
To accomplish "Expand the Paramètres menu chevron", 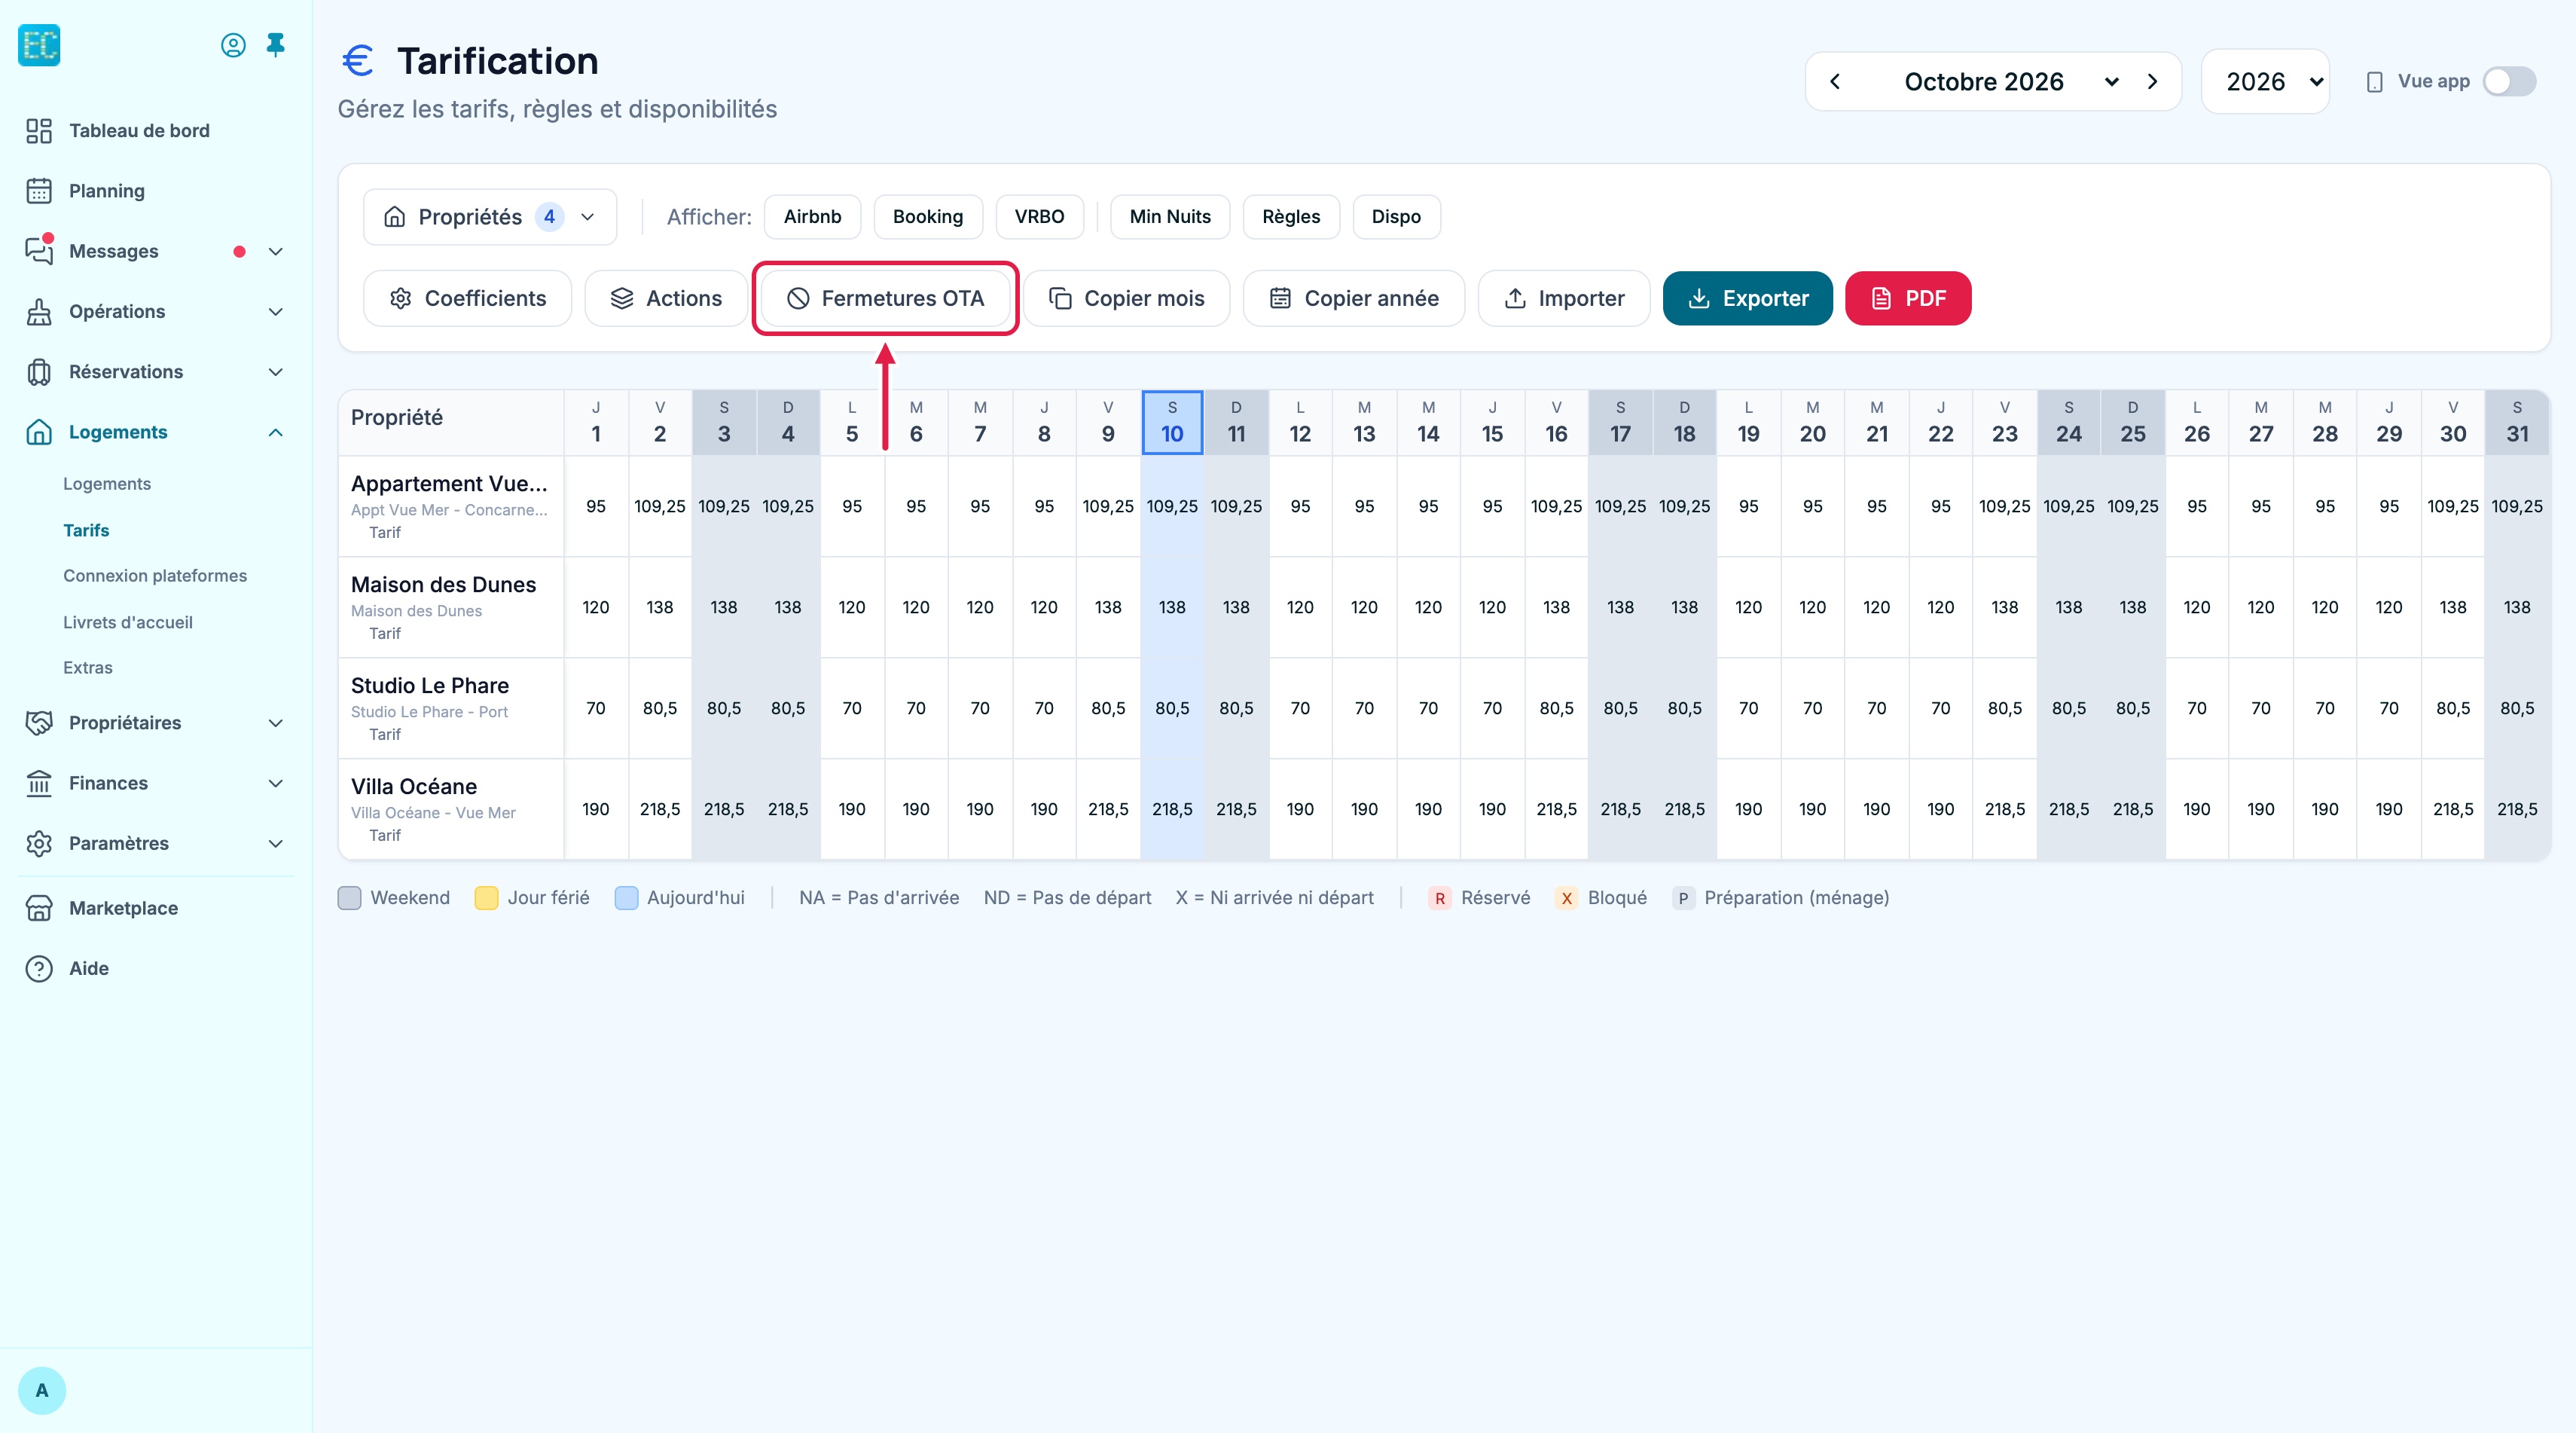I will [x=276, y=843].
